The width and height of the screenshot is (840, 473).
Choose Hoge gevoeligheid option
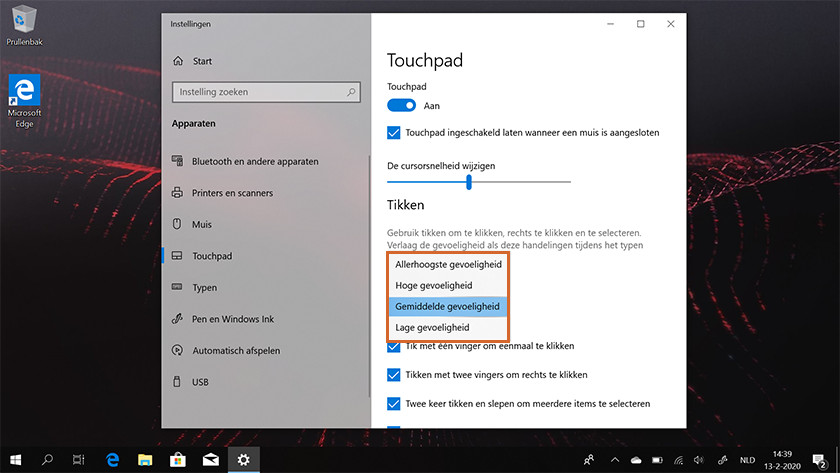448,286
